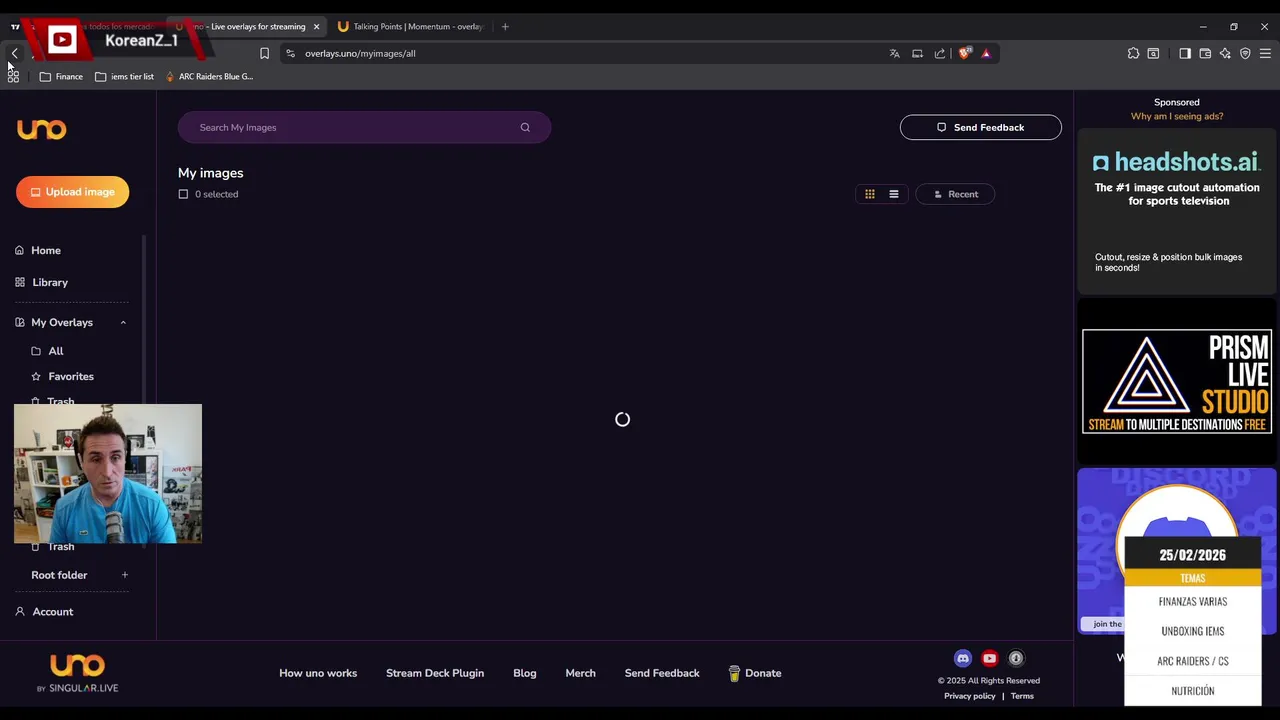Viewport: 1280px width, 720px height.
Task: Click the bookmark page icon
Action: coord(264,53)
